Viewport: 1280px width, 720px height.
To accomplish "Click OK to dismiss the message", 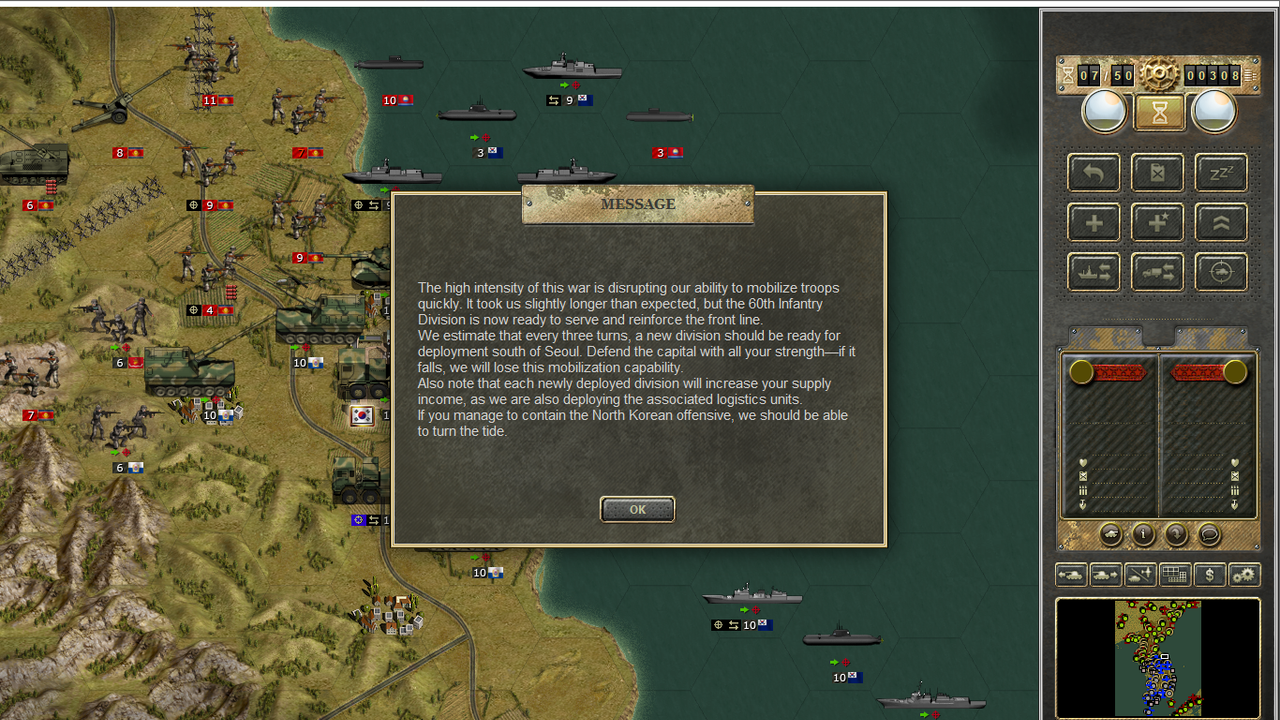I will 637,509.
